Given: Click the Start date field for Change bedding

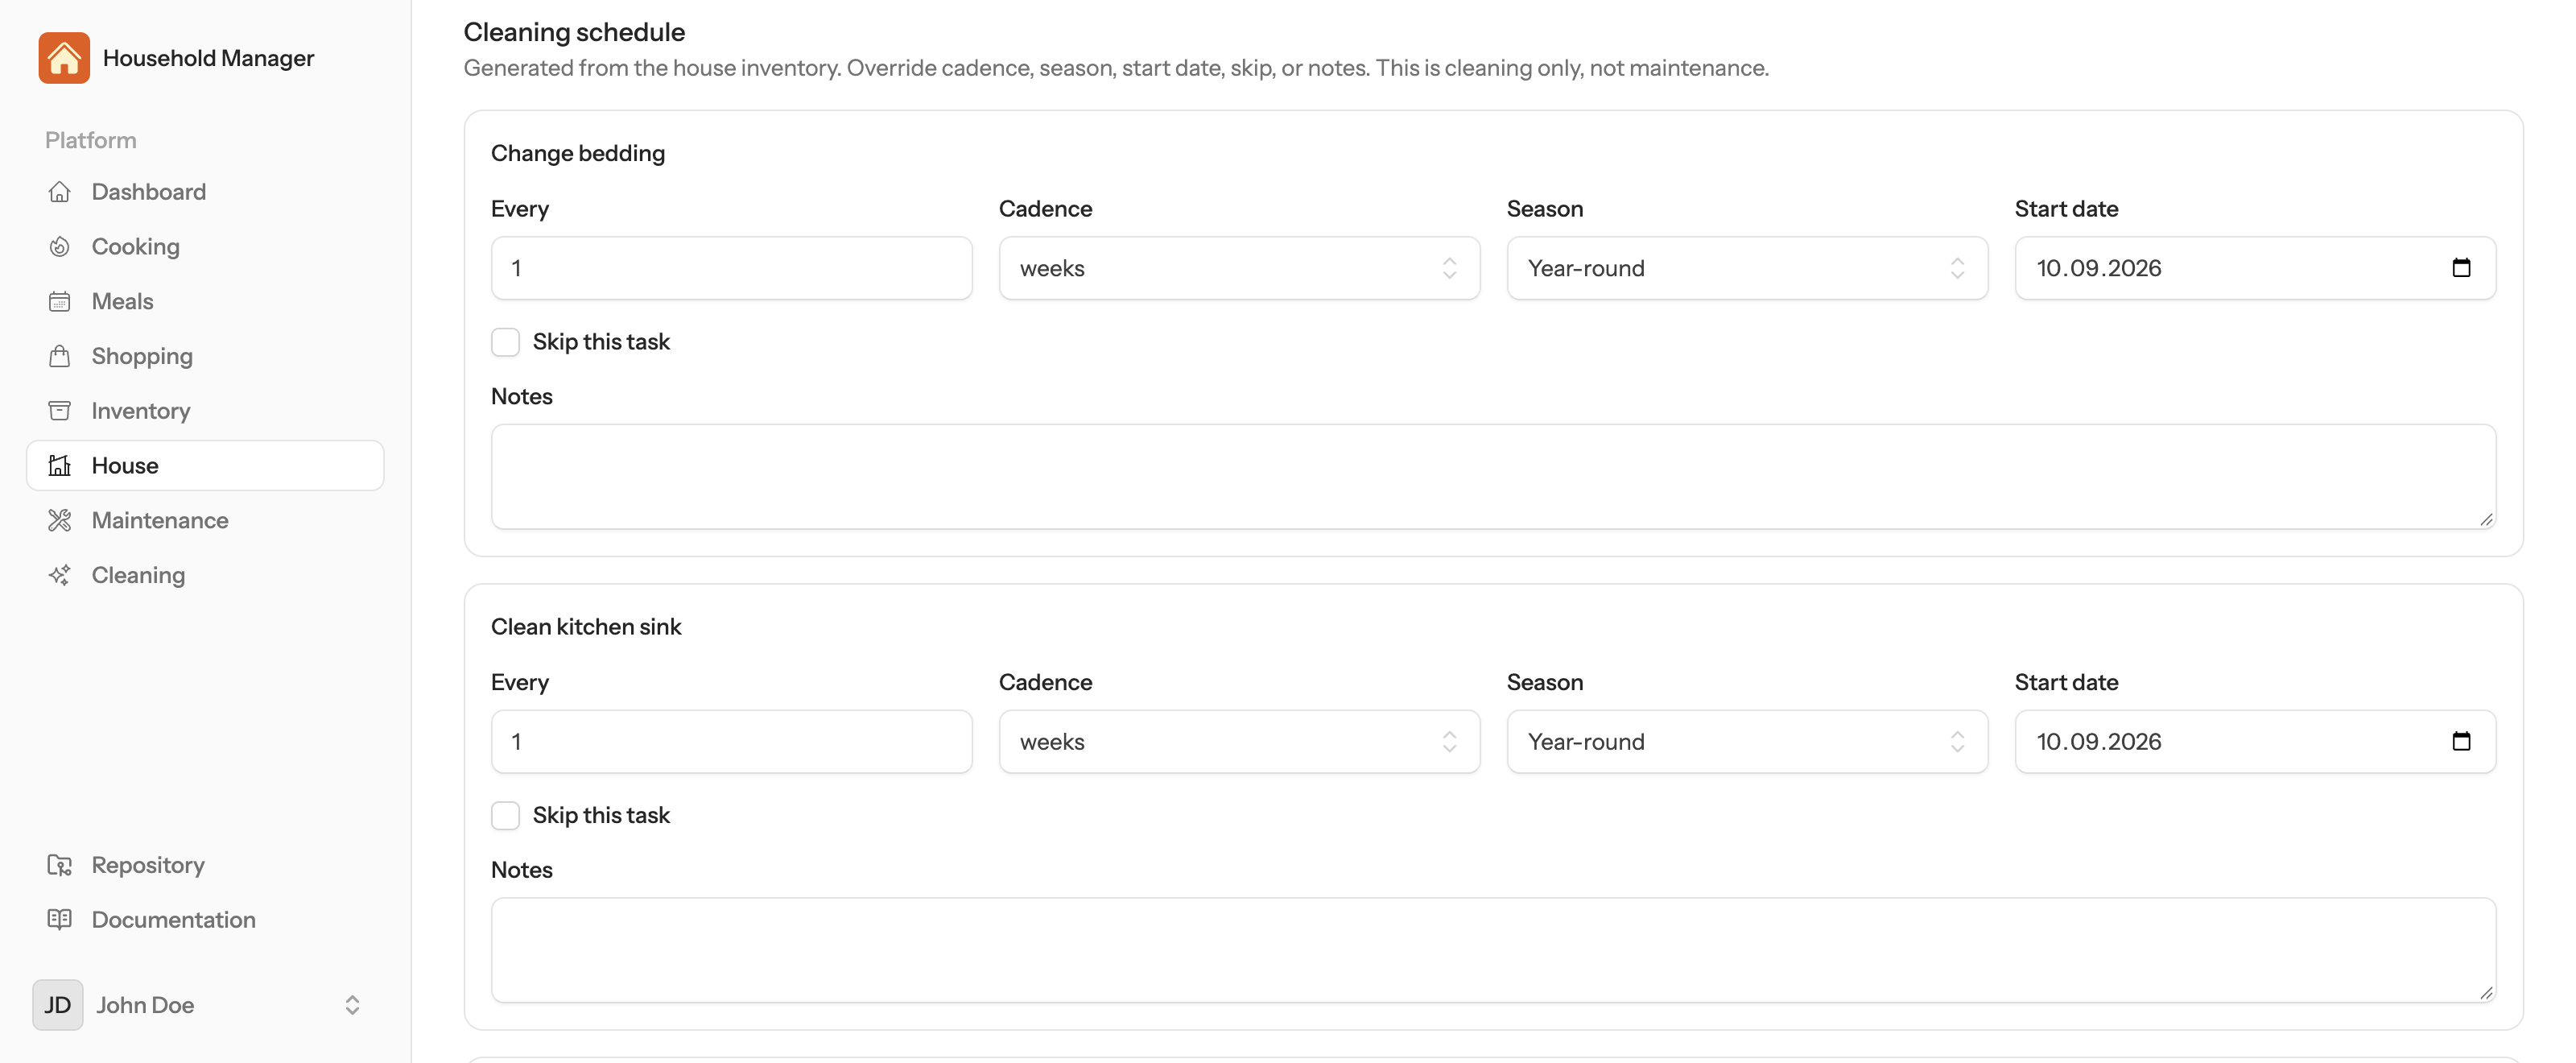Looking at the screenshot, I should 2255,268.
